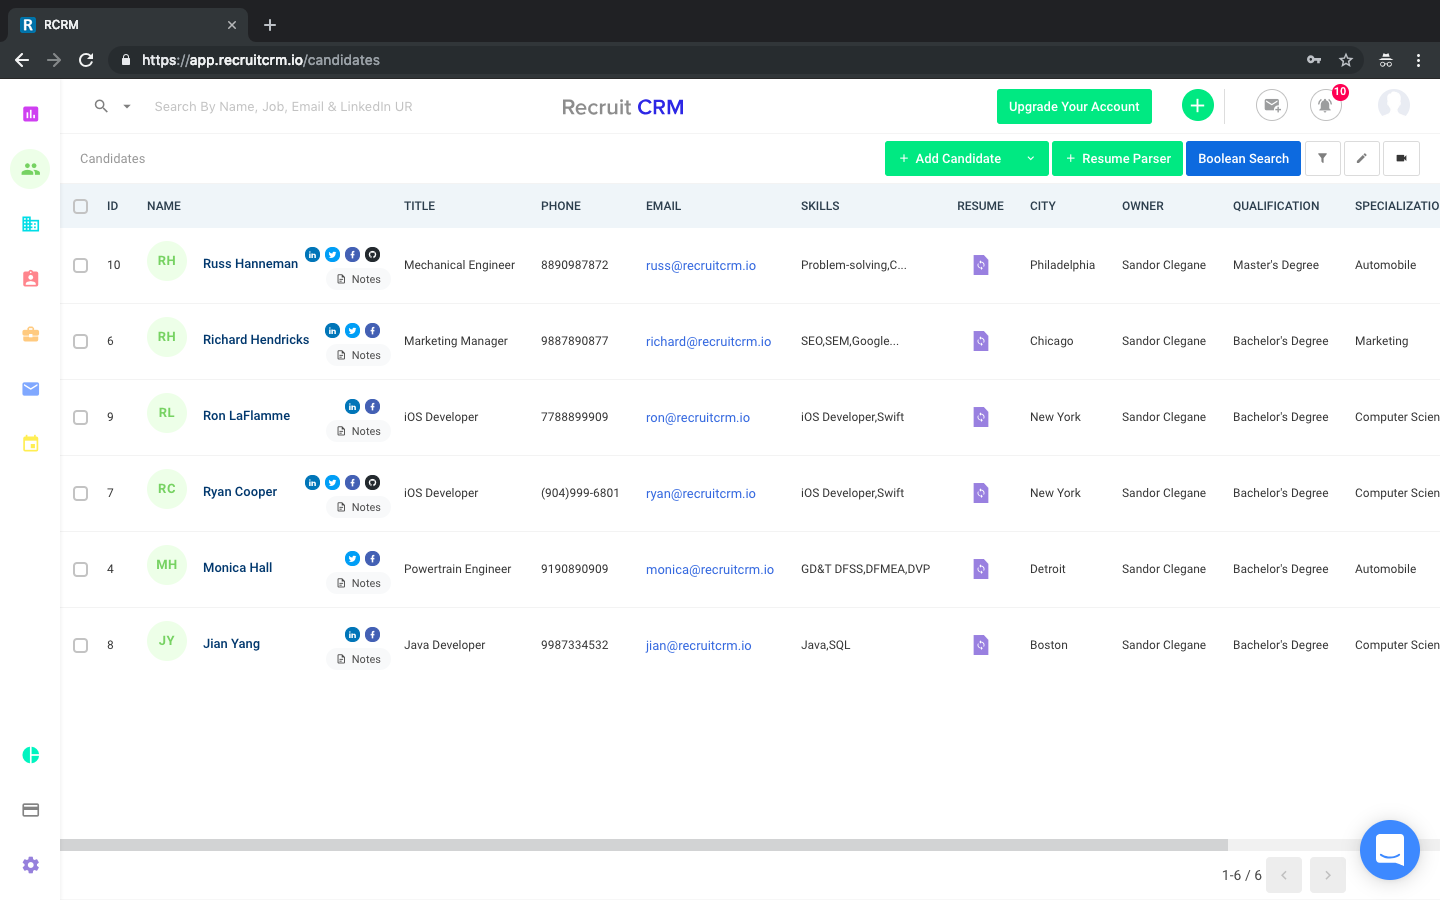Screen dimensions: 1440x900
Task: Open the profile avatar menu
Action: coord(1393,105)
